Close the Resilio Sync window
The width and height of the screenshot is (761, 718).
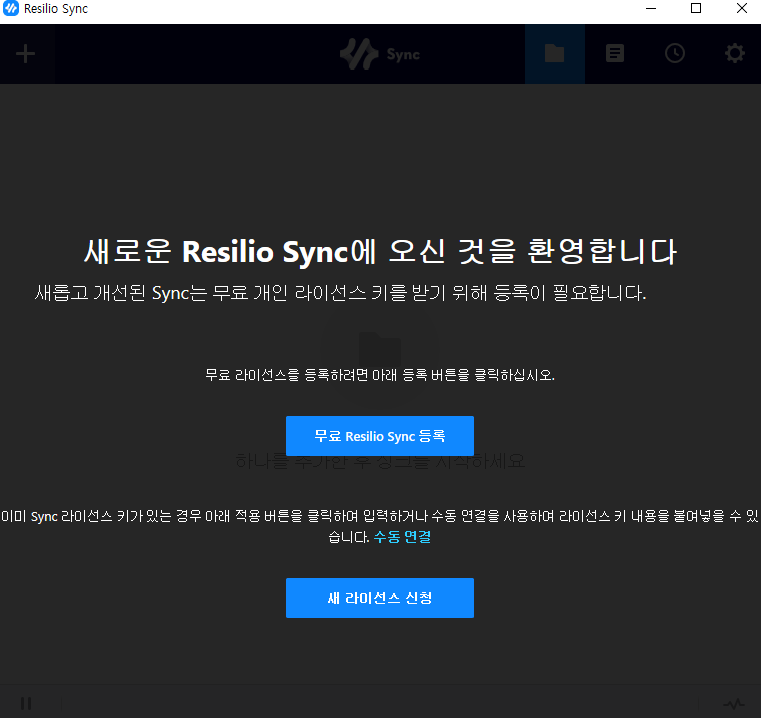[x=741, y=9]
